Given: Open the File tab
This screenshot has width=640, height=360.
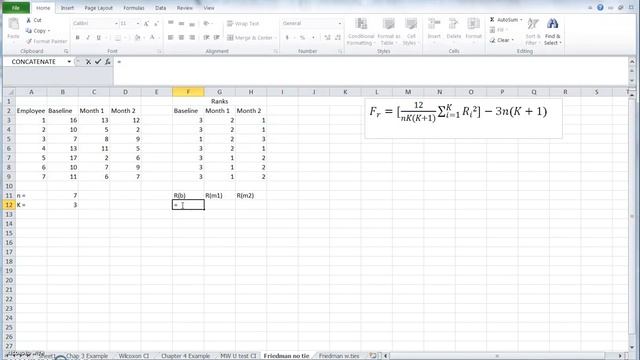Looking at the screenshot, I should [x=16, y=8].
